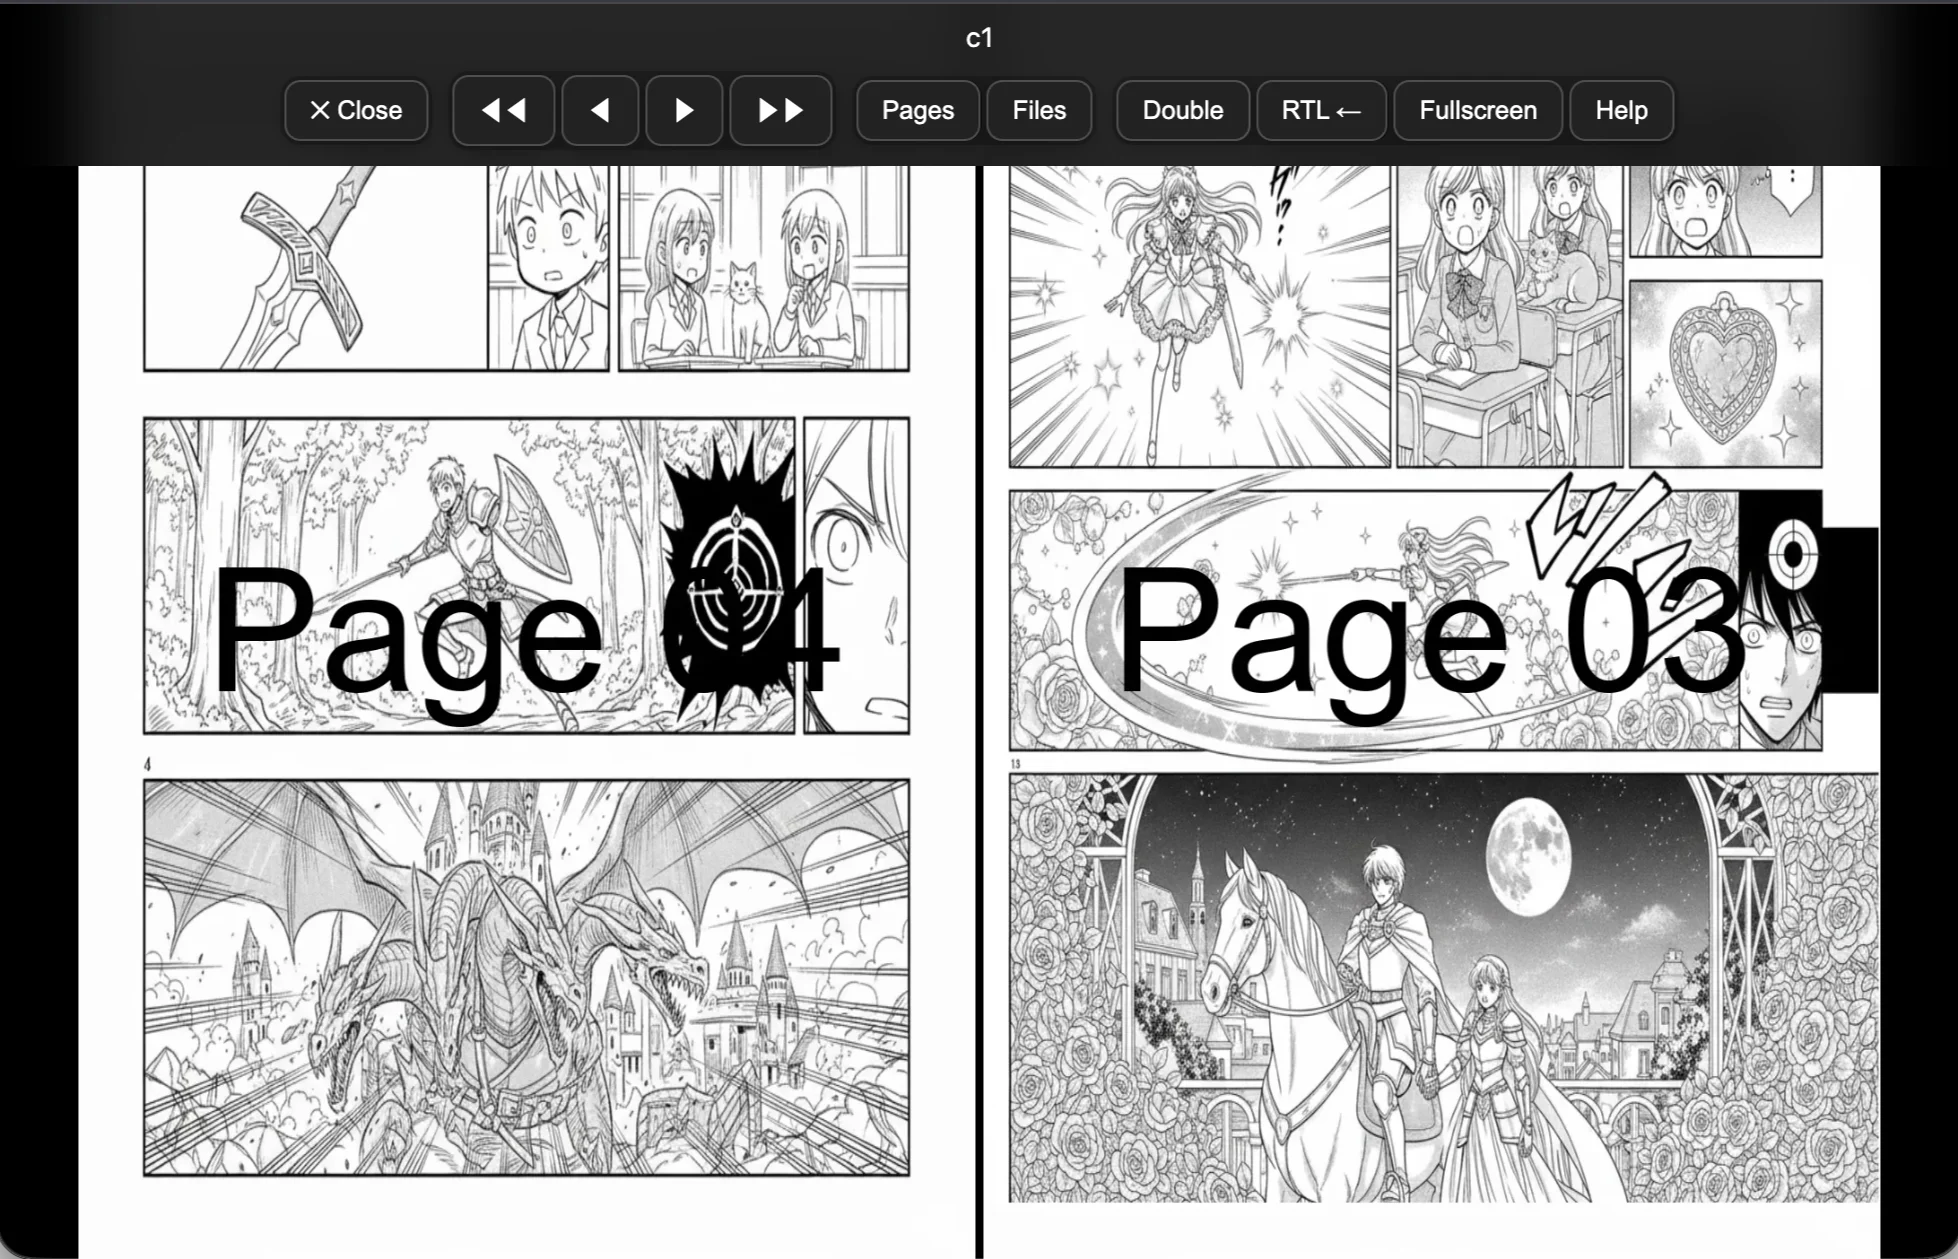Toggle Double page view mode
The image size is (1958, 1259).
pos(1181,110)
